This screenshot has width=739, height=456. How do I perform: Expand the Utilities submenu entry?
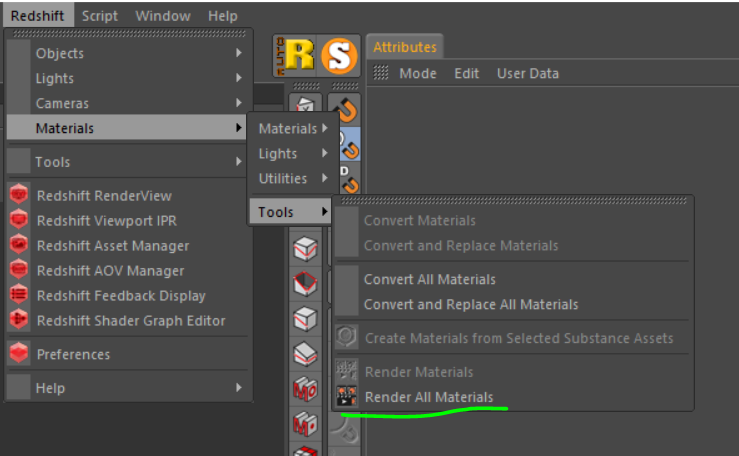(x=292, y=179)
